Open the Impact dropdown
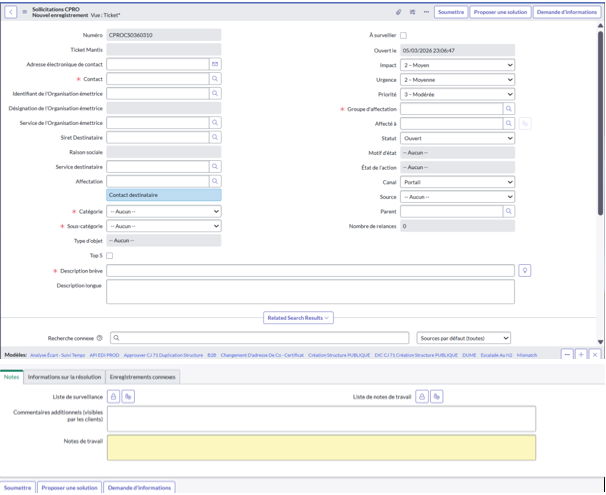This screenshot has height=495, width=606. [457, 65]
